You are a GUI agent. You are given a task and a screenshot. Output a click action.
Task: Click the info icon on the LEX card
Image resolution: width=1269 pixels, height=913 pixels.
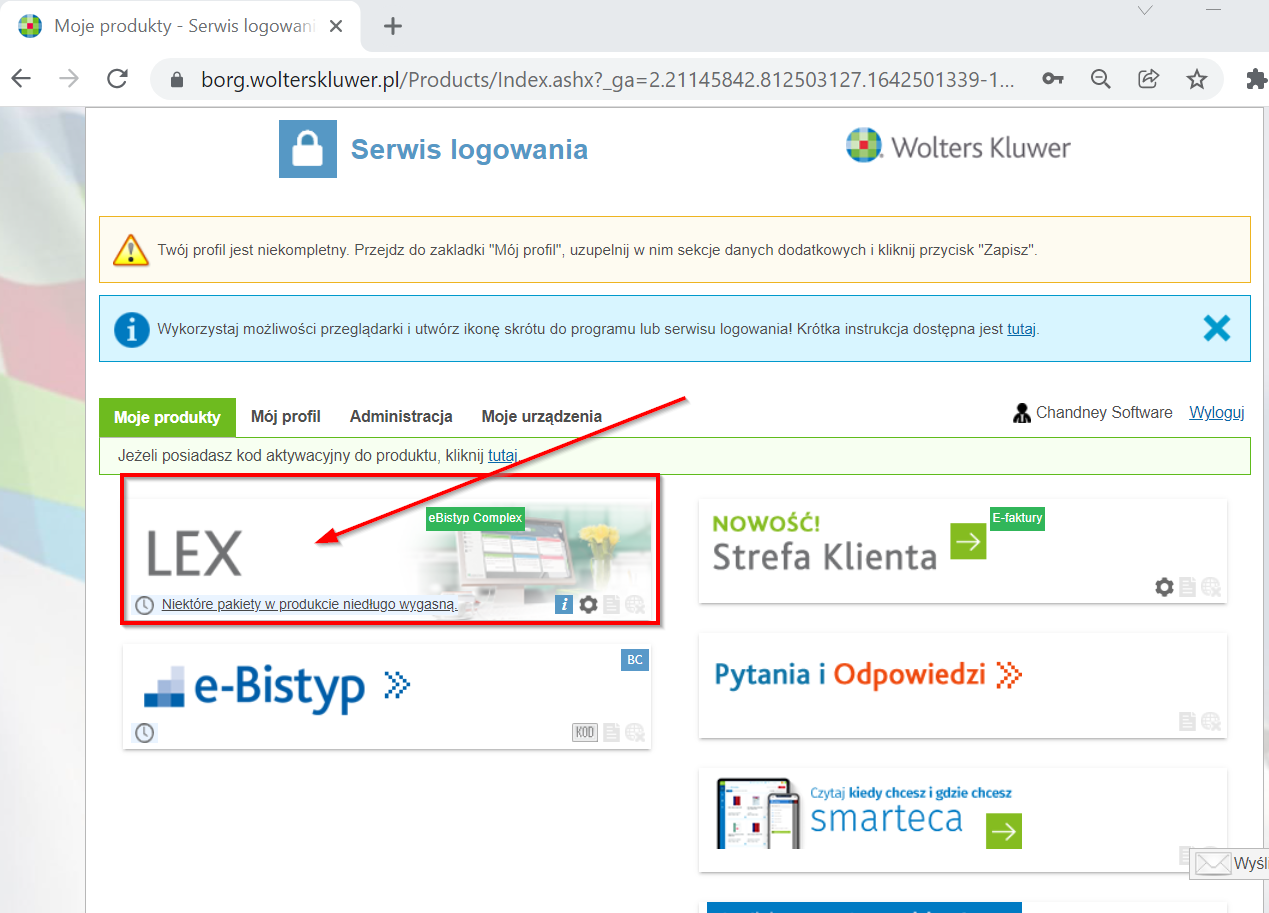click(564, 604)
